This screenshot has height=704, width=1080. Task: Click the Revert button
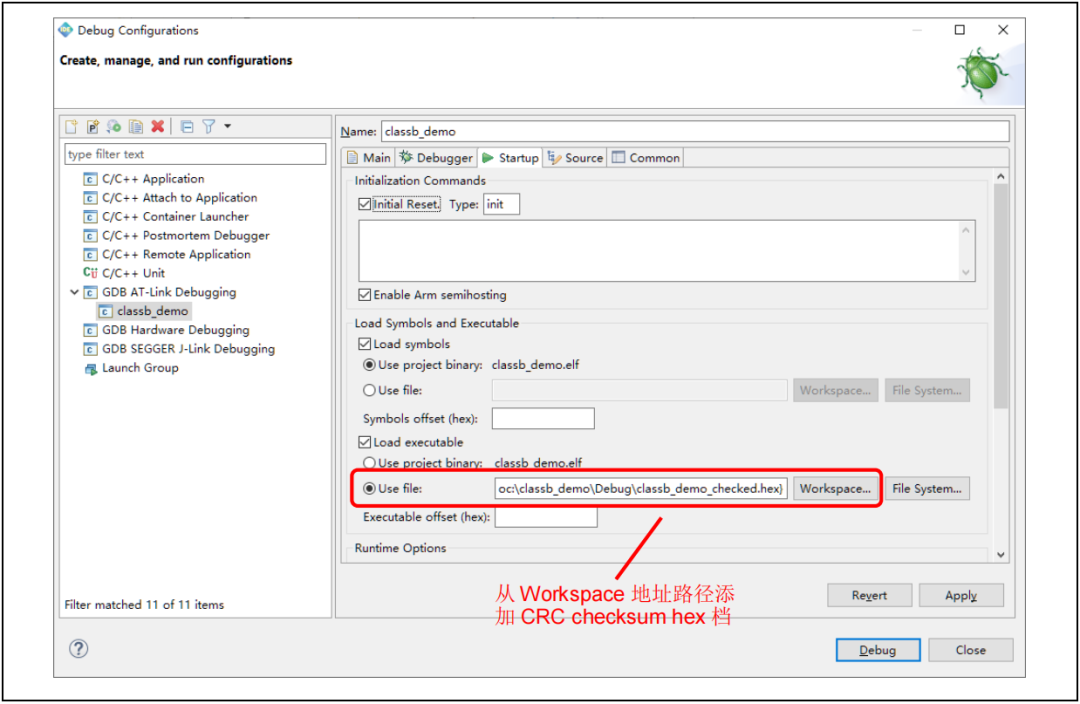pos(869,595)
